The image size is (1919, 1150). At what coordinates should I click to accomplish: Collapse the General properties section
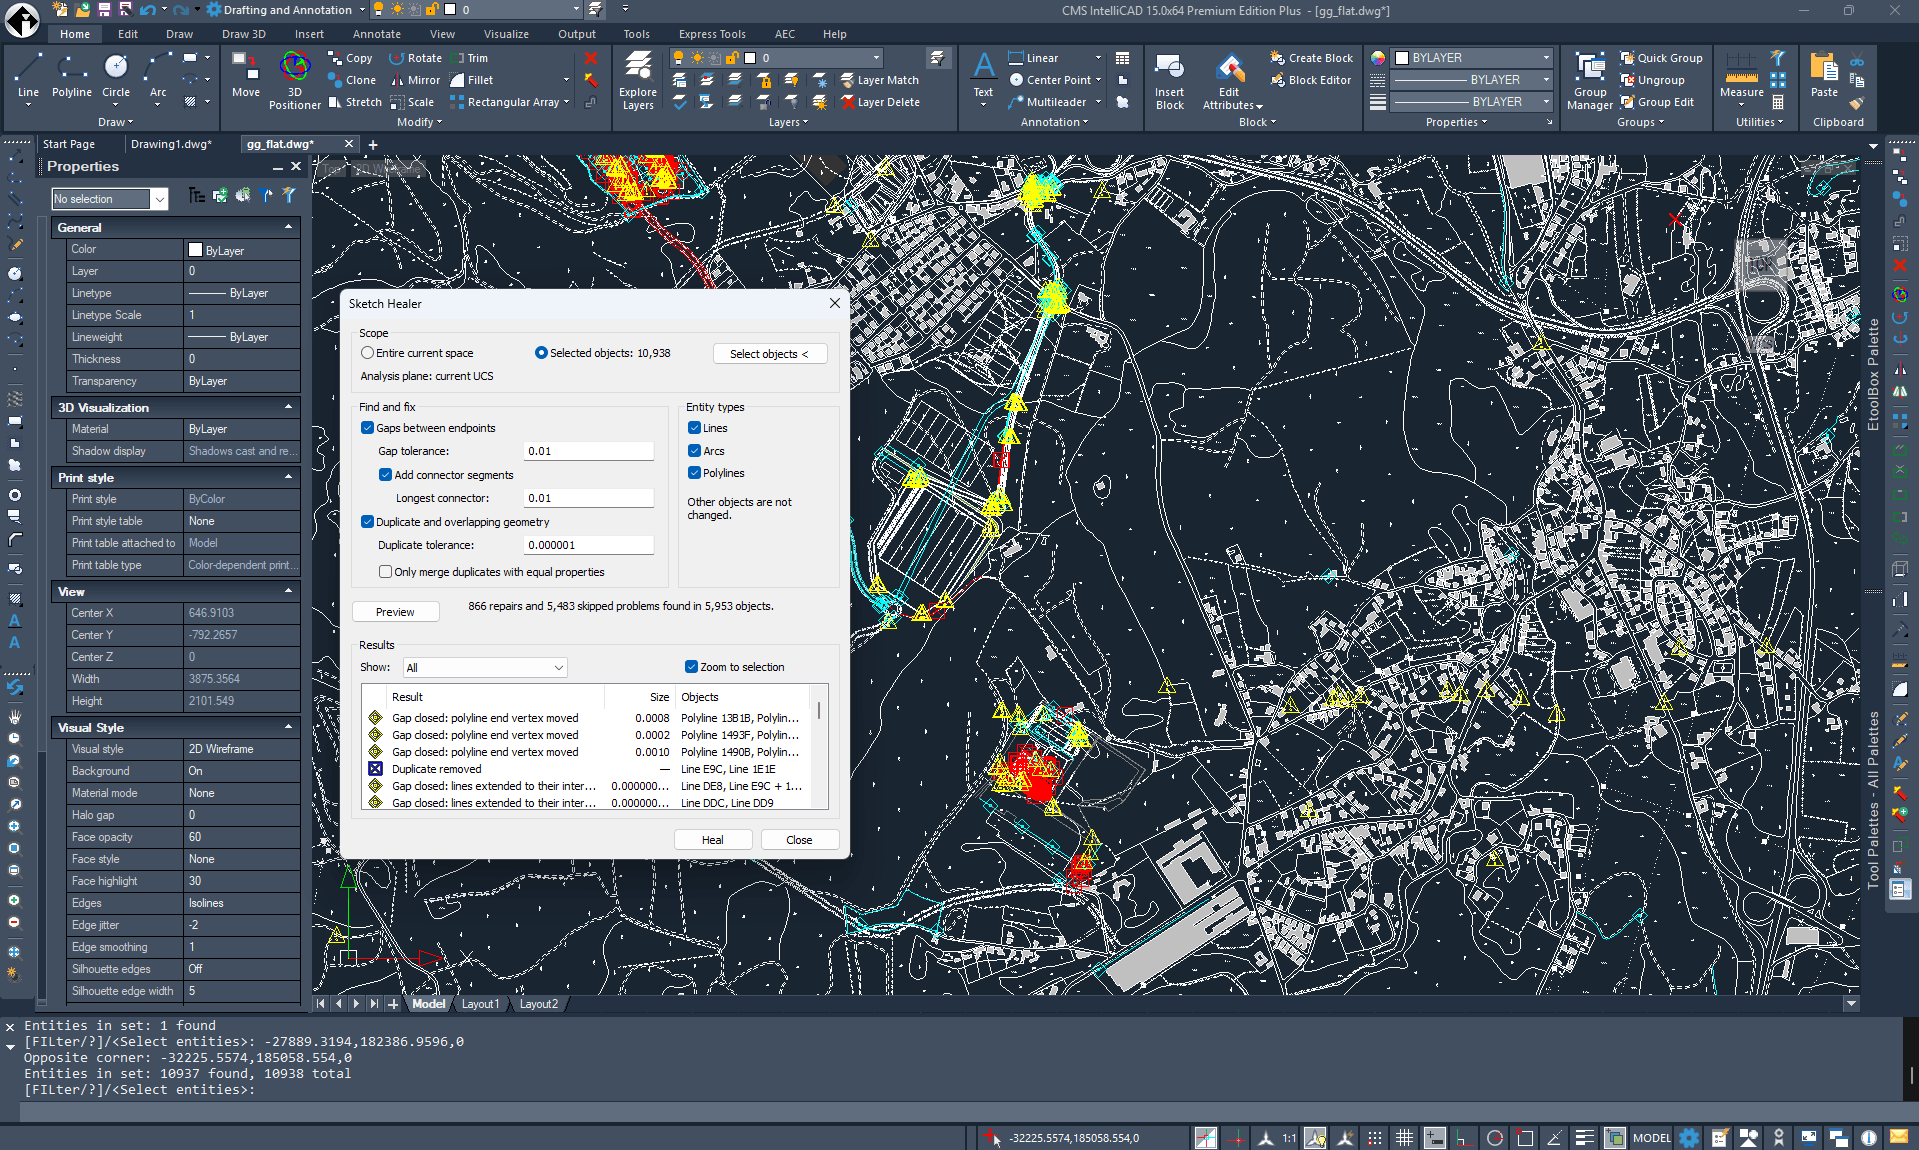click(x=288, y=228)
